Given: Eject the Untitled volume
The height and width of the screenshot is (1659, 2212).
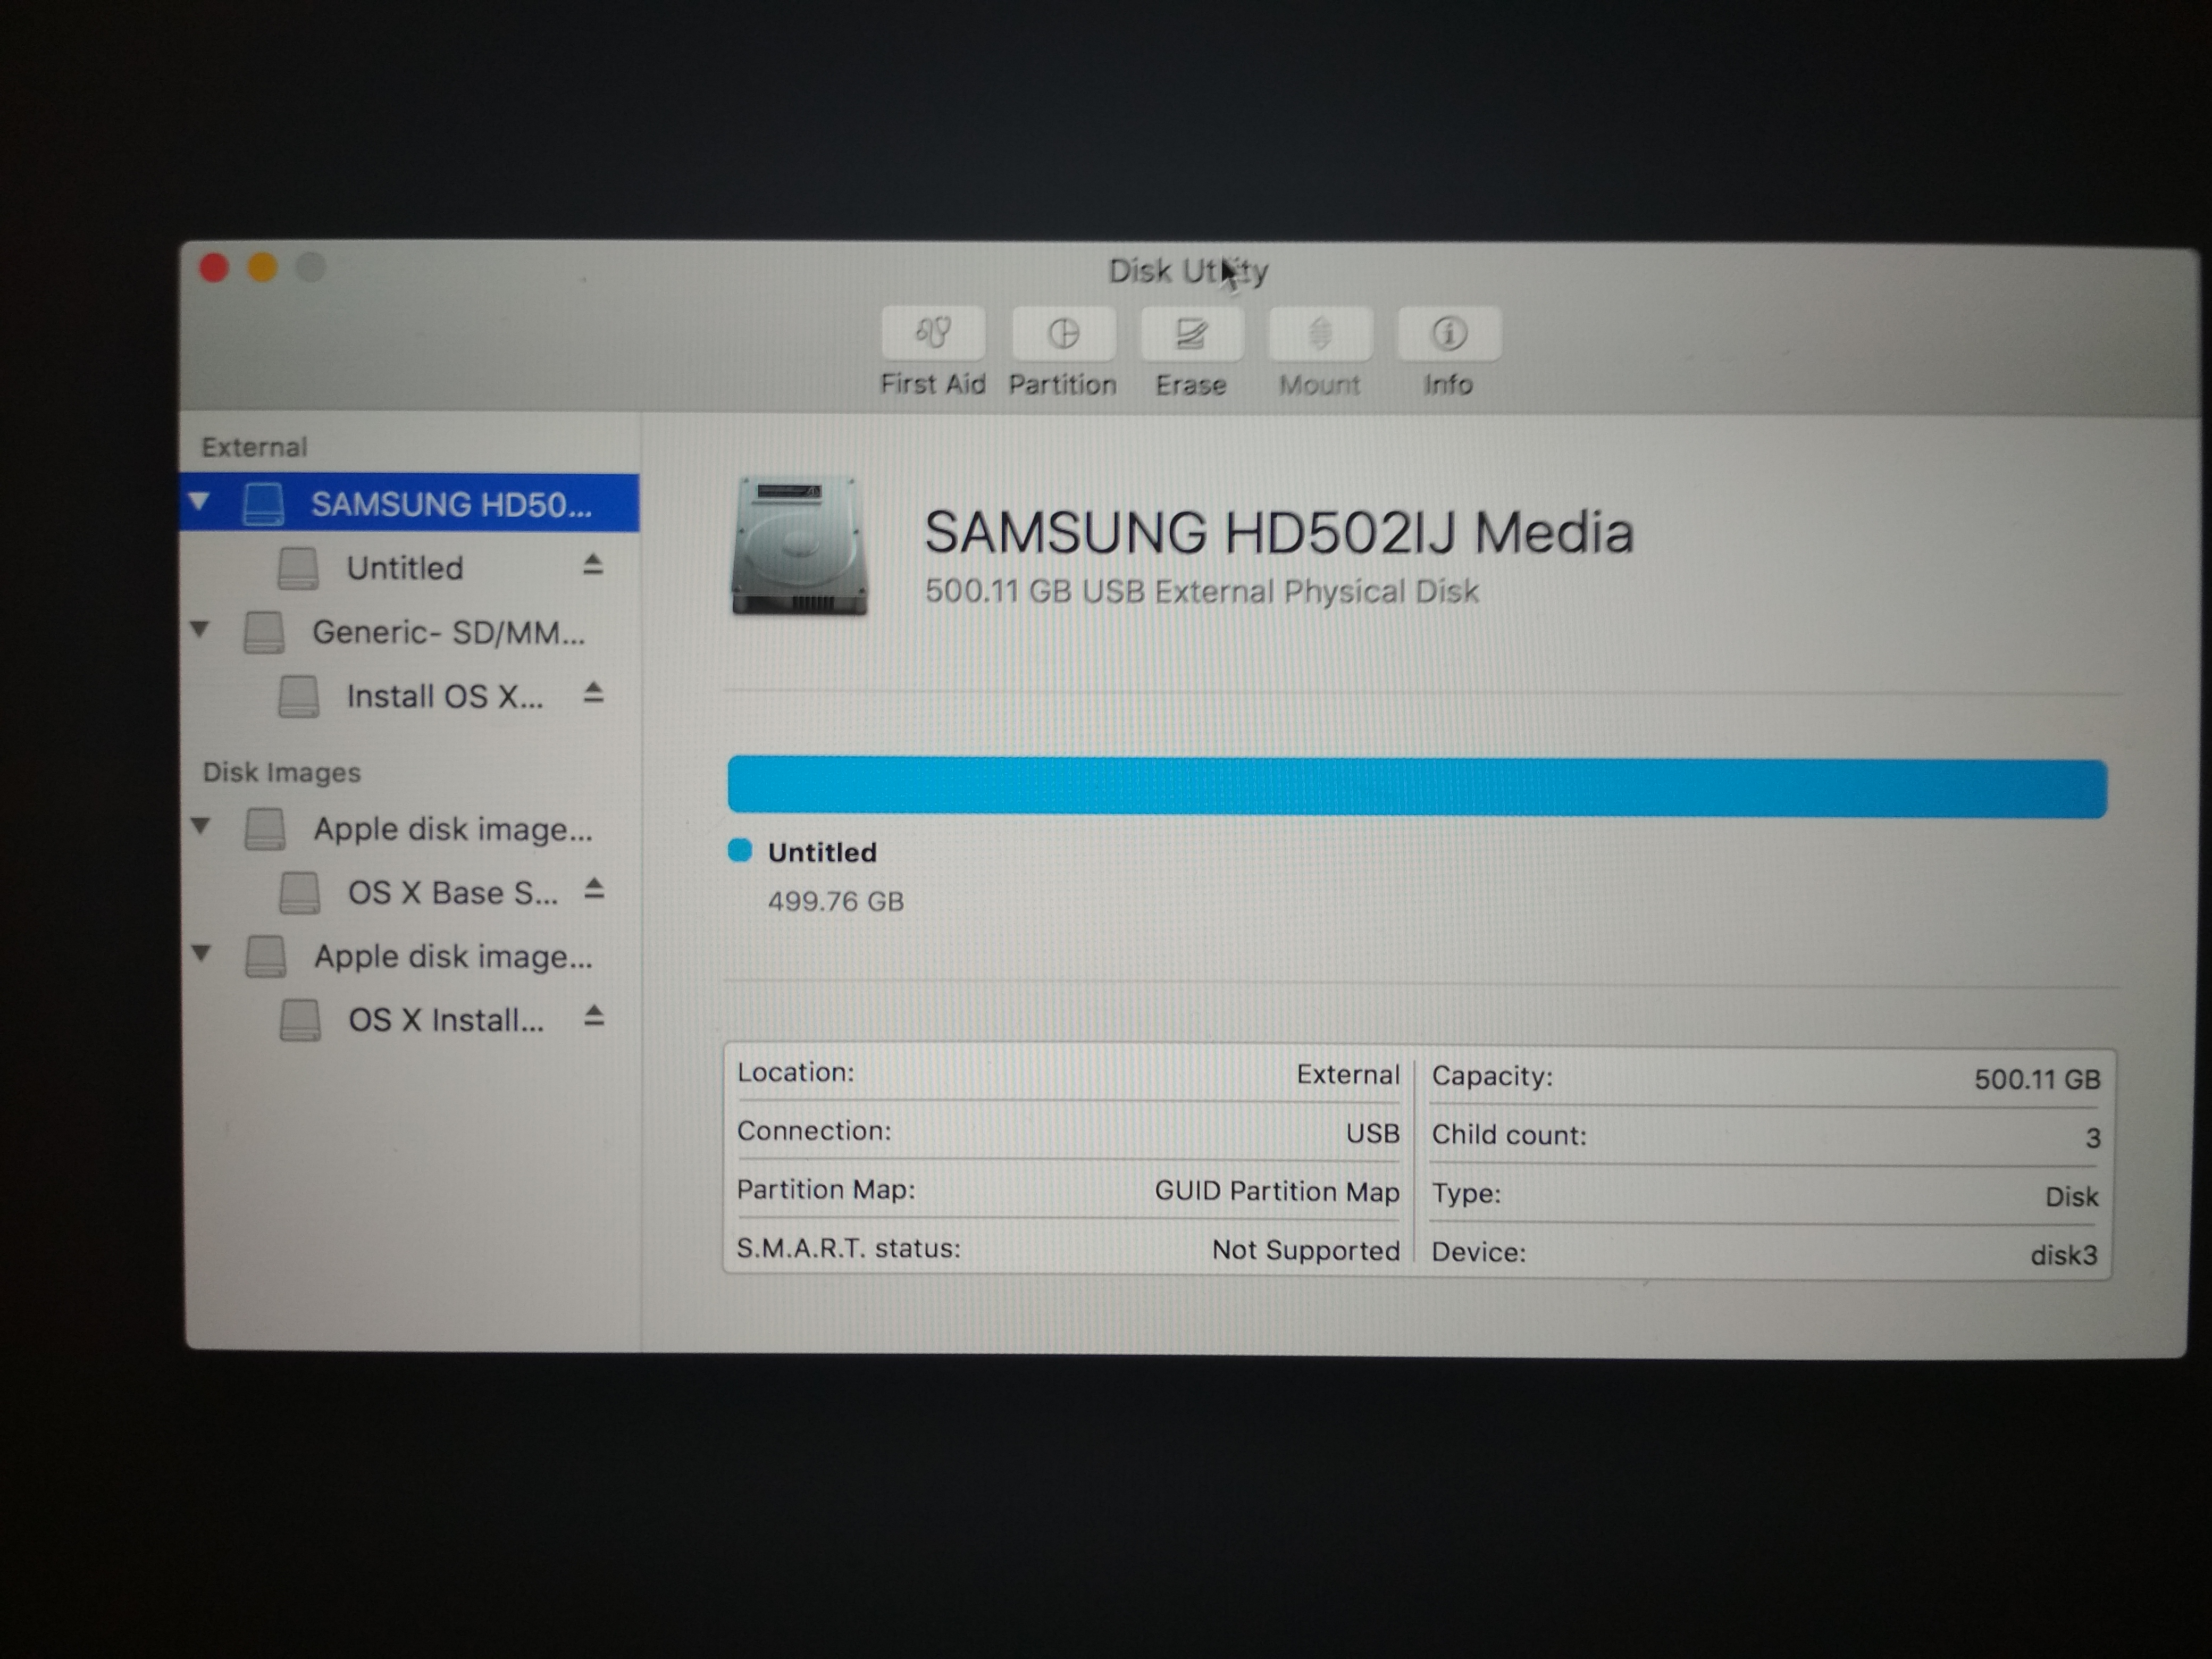Looking at the screenshot, I should [x=593, y=565].
